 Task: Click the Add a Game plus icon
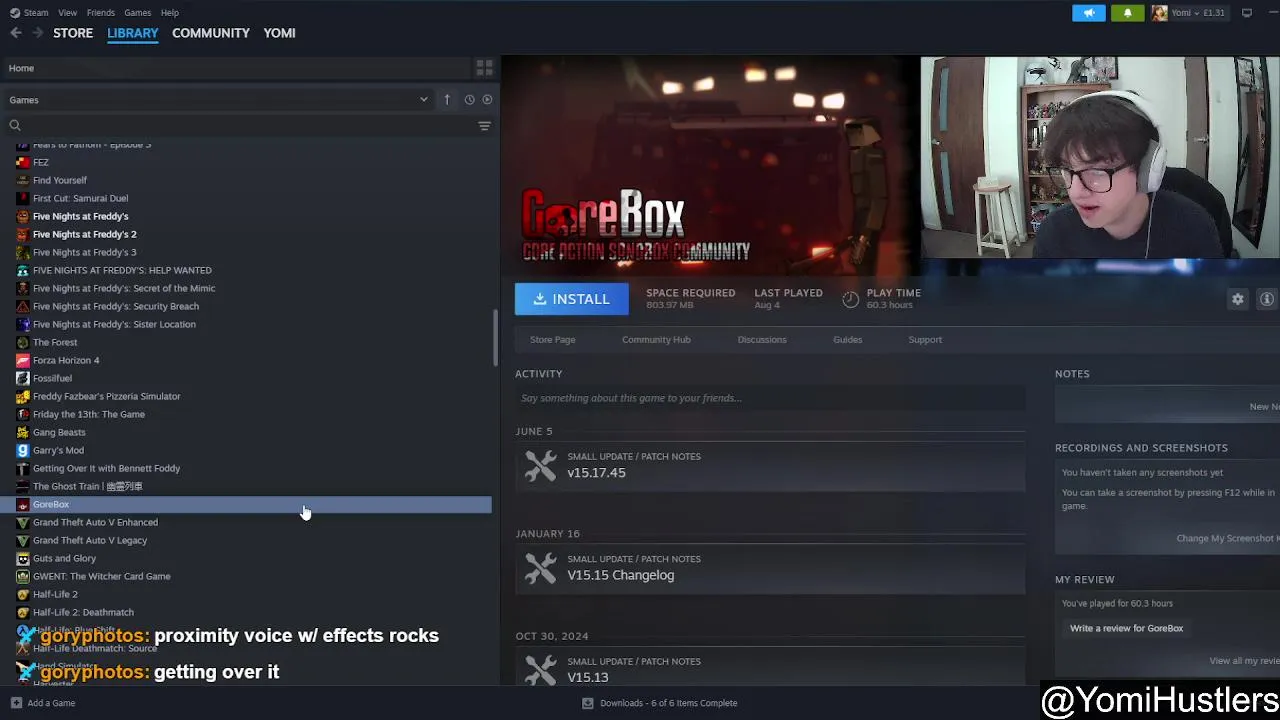[x=16, y=703]
